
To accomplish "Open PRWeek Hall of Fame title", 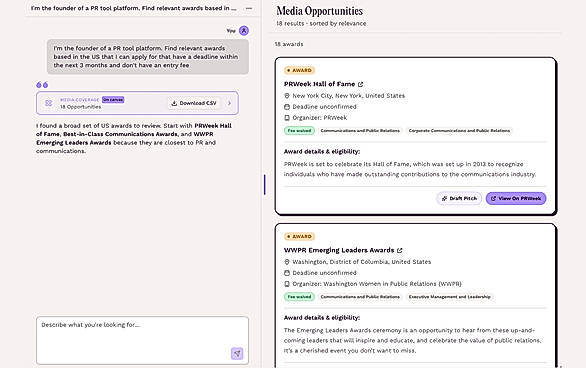I will pyautogui.click(x=319, y=84).
